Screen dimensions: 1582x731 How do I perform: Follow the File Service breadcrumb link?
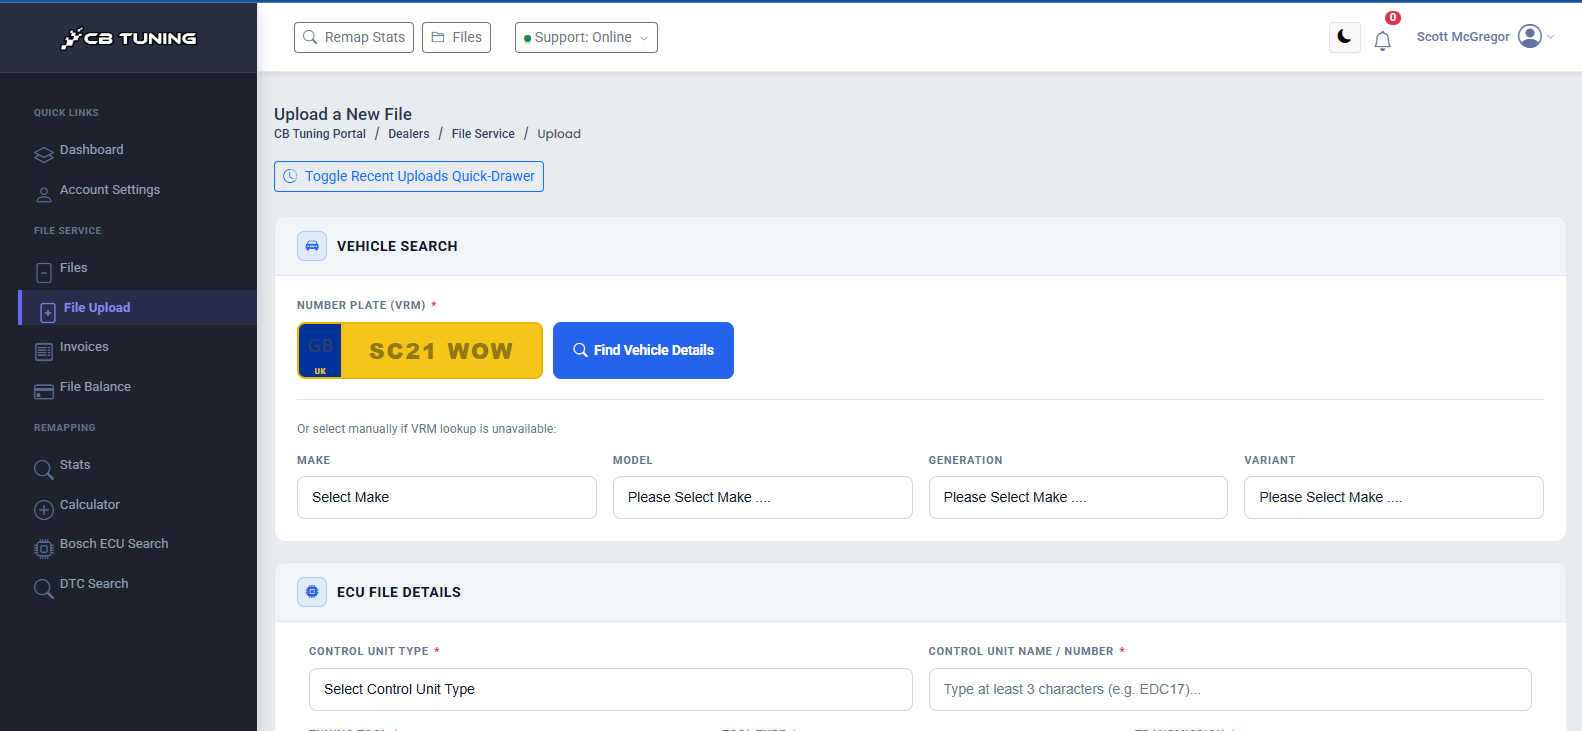[483, 134]
